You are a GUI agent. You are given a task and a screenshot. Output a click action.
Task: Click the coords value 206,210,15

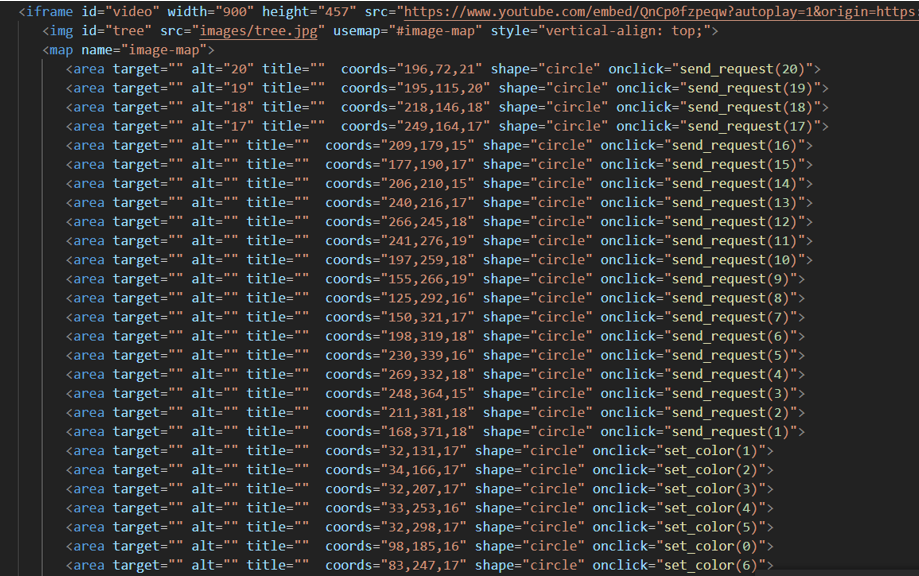point(427,184)
